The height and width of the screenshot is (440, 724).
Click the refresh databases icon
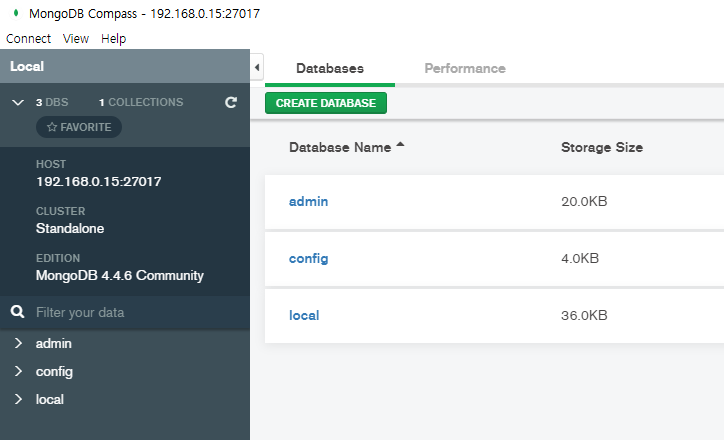(x=231, y=102)
